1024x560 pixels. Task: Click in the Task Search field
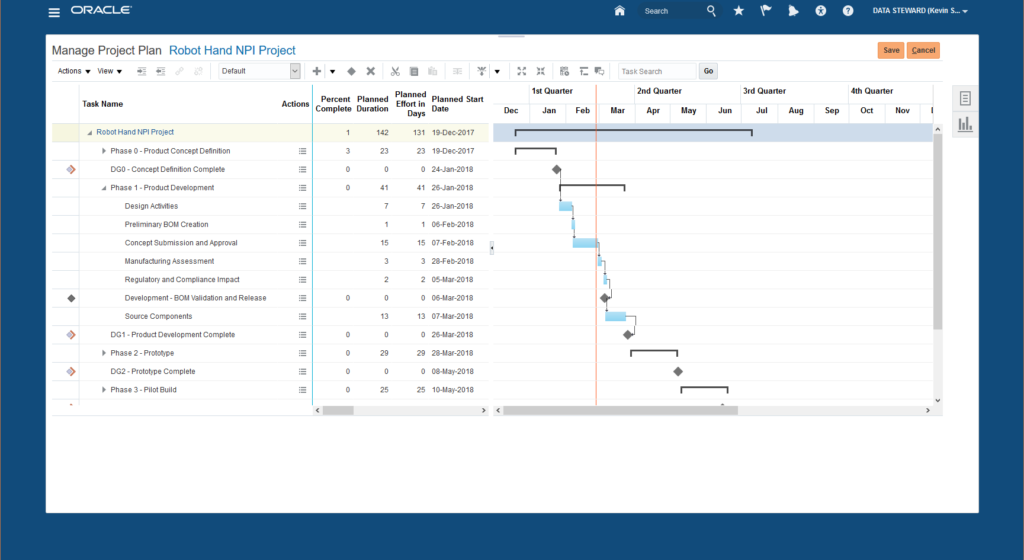[656, 71]
